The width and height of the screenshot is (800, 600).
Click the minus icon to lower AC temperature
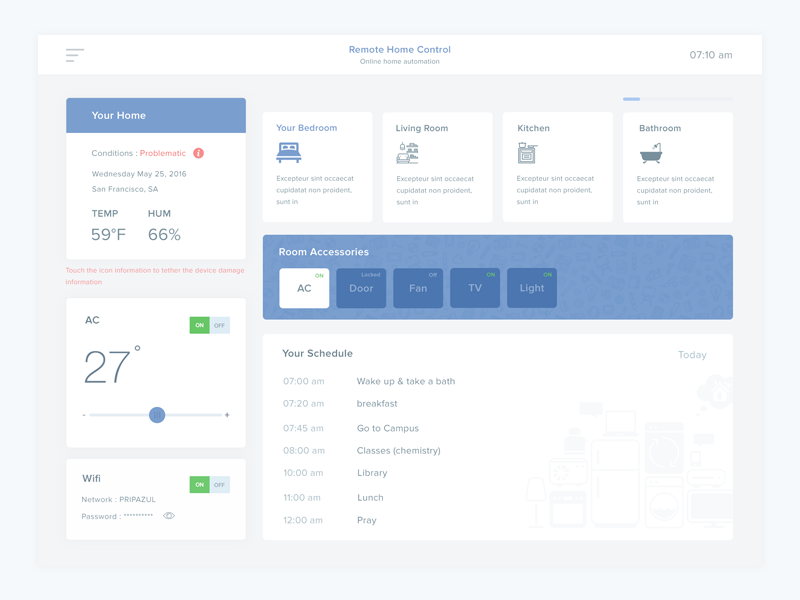(x=84, y=415)
